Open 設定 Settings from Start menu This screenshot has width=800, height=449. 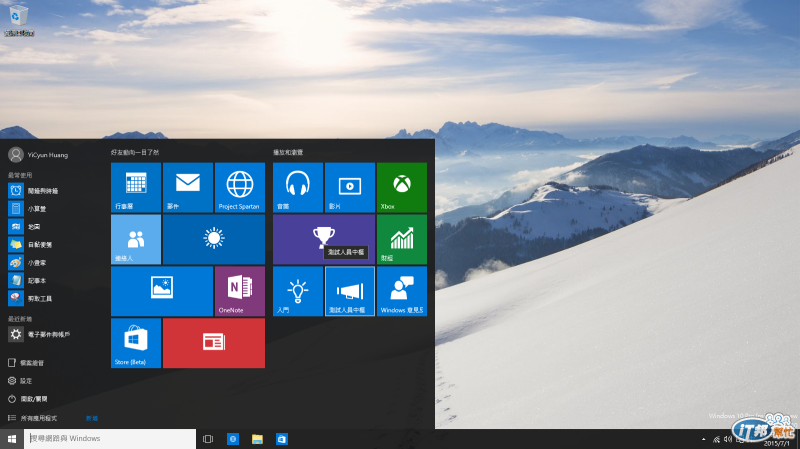pos(20,381)
